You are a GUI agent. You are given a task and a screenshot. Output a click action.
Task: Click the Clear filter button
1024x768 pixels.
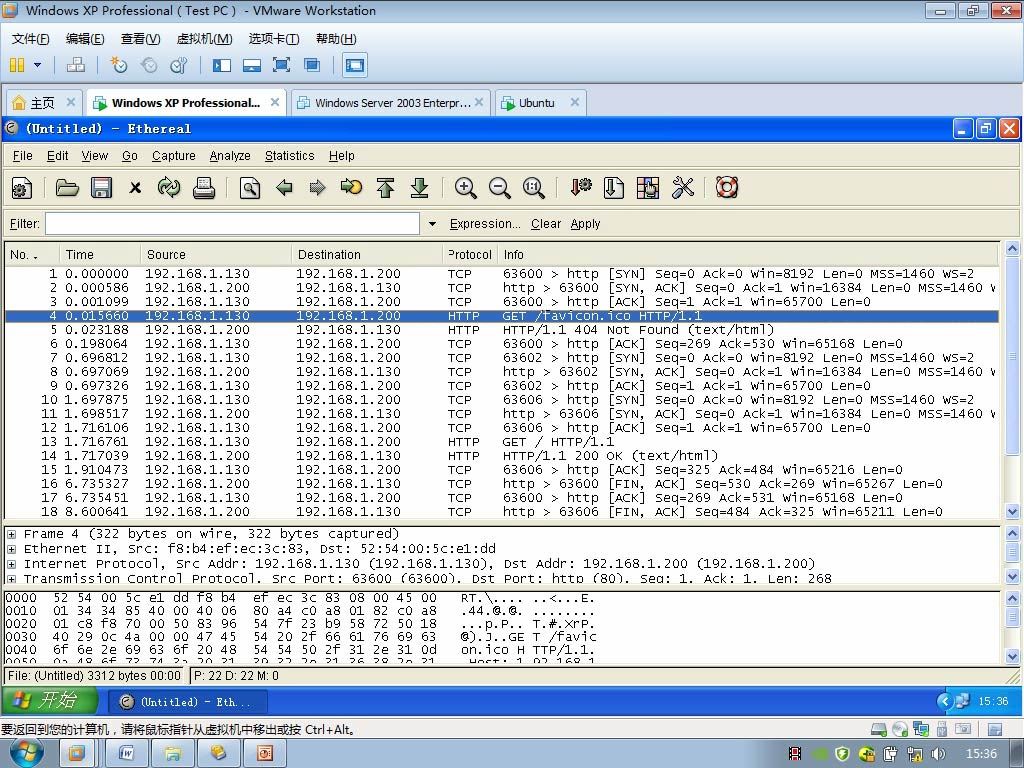point(545,224)
